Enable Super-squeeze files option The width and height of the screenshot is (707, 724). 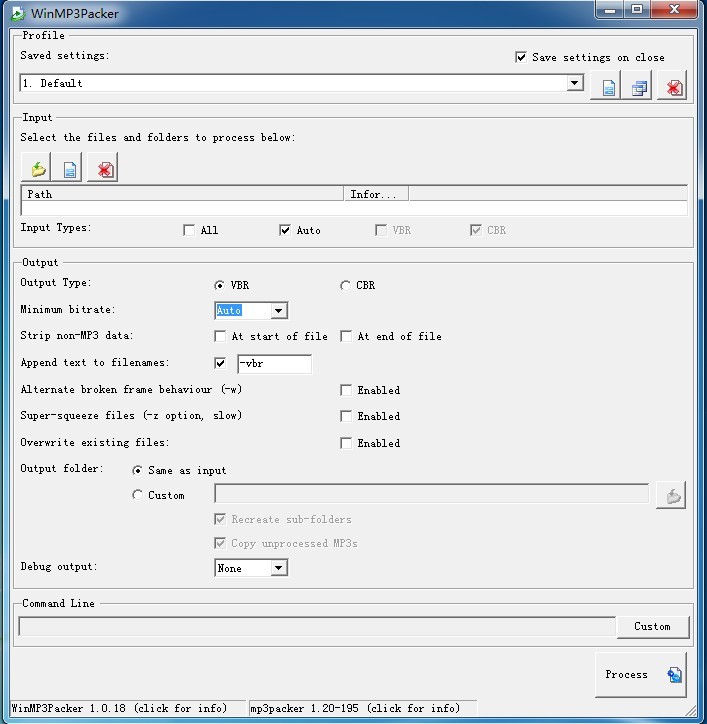(x=346, y=416)
